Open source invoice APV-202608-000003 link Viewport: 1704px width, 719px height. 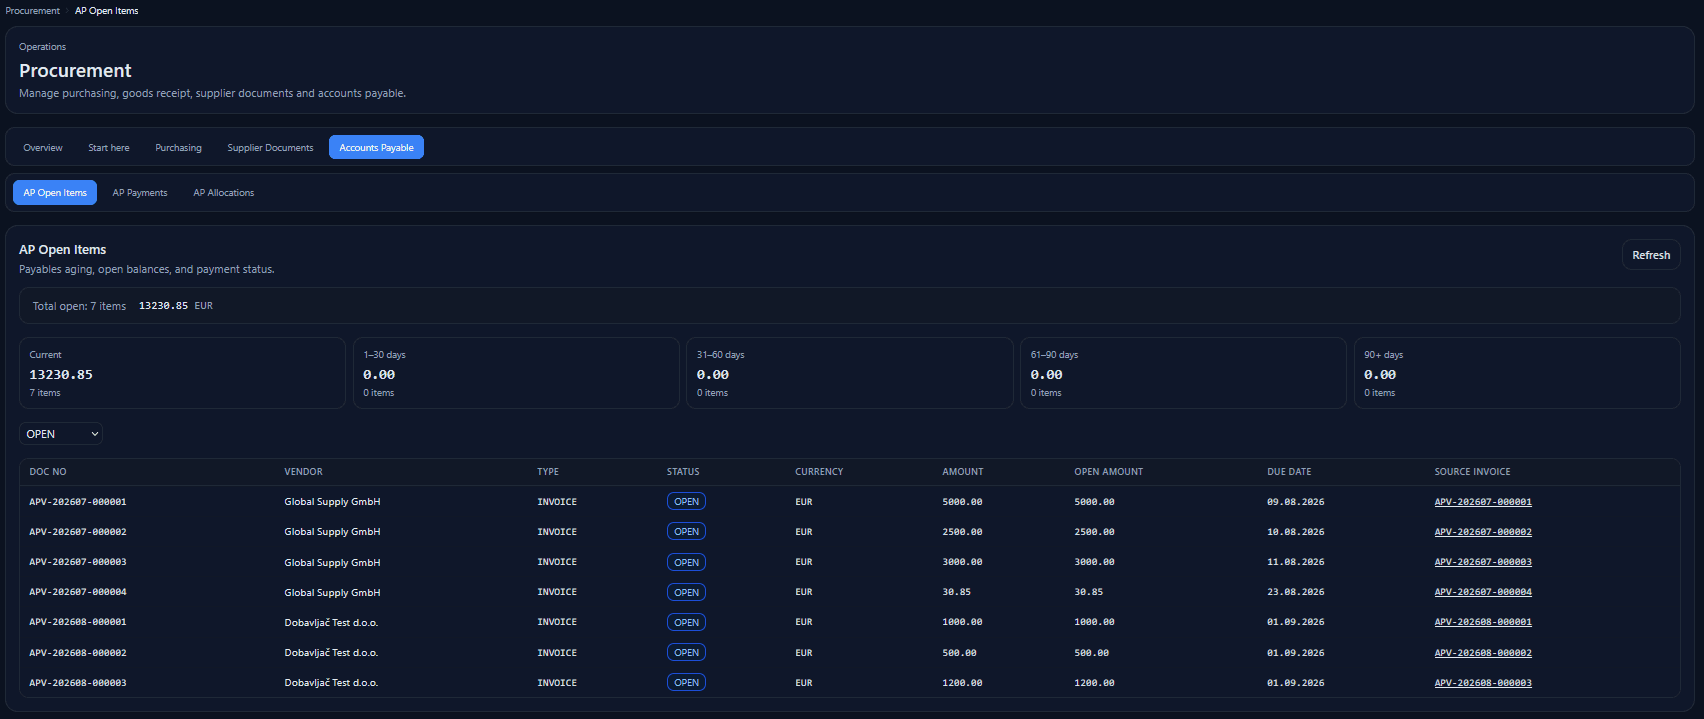(1483, 683)
